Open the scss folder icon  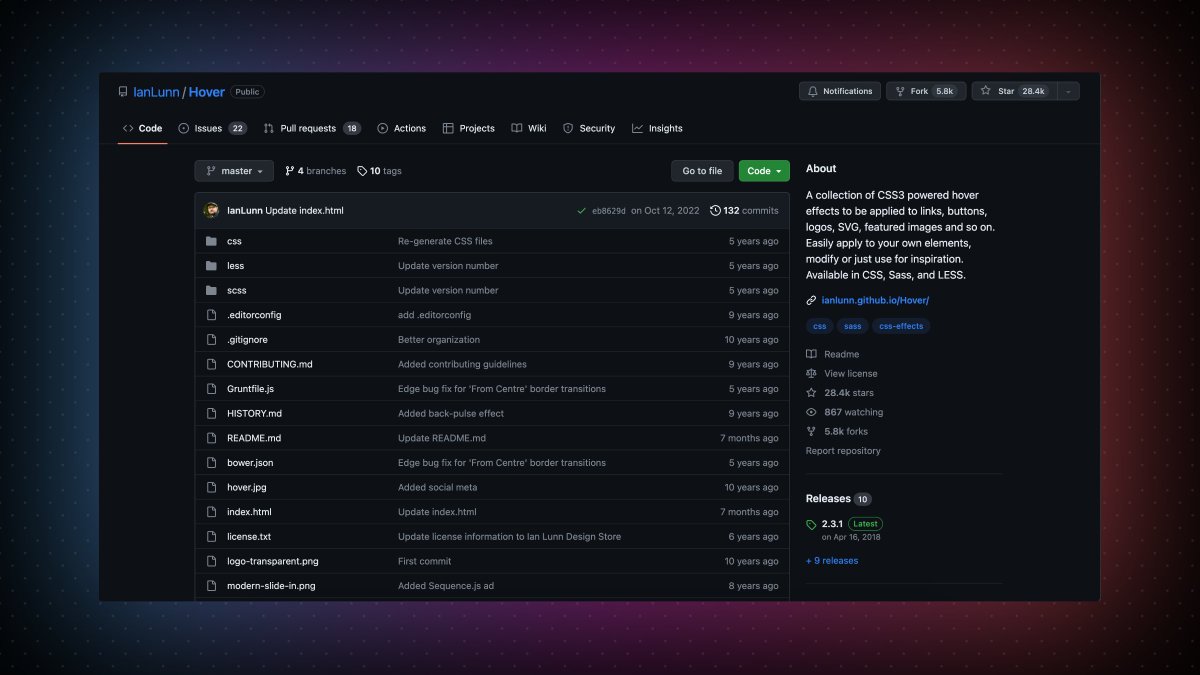click(x=211, y=290)
